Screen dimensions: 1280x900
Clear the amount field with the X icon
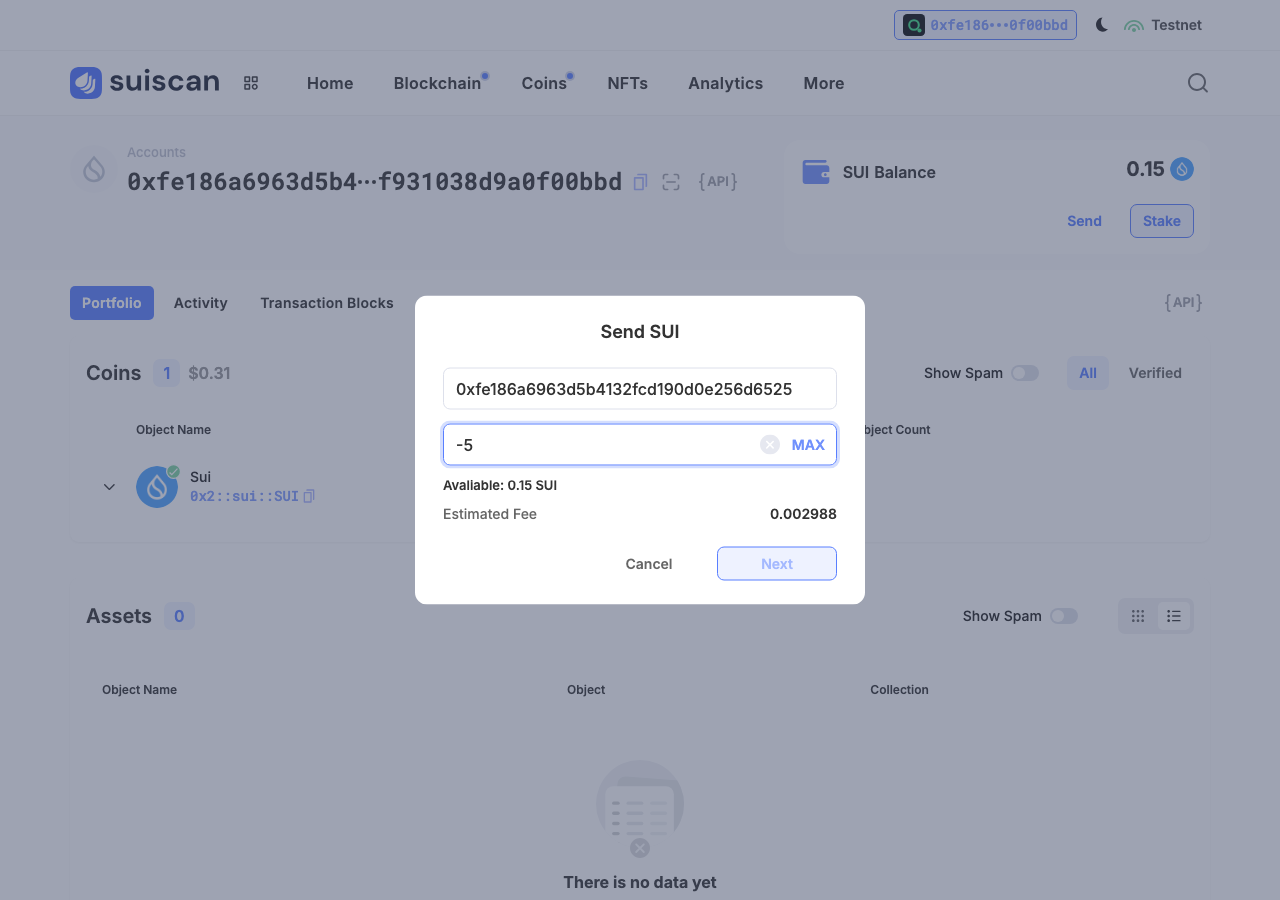[x=770, y=445]
